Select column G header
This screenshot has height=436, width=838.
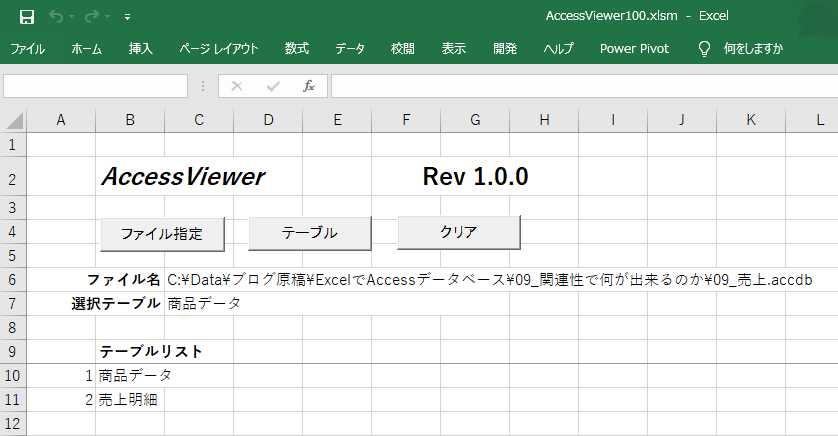(x=475, y=120)
